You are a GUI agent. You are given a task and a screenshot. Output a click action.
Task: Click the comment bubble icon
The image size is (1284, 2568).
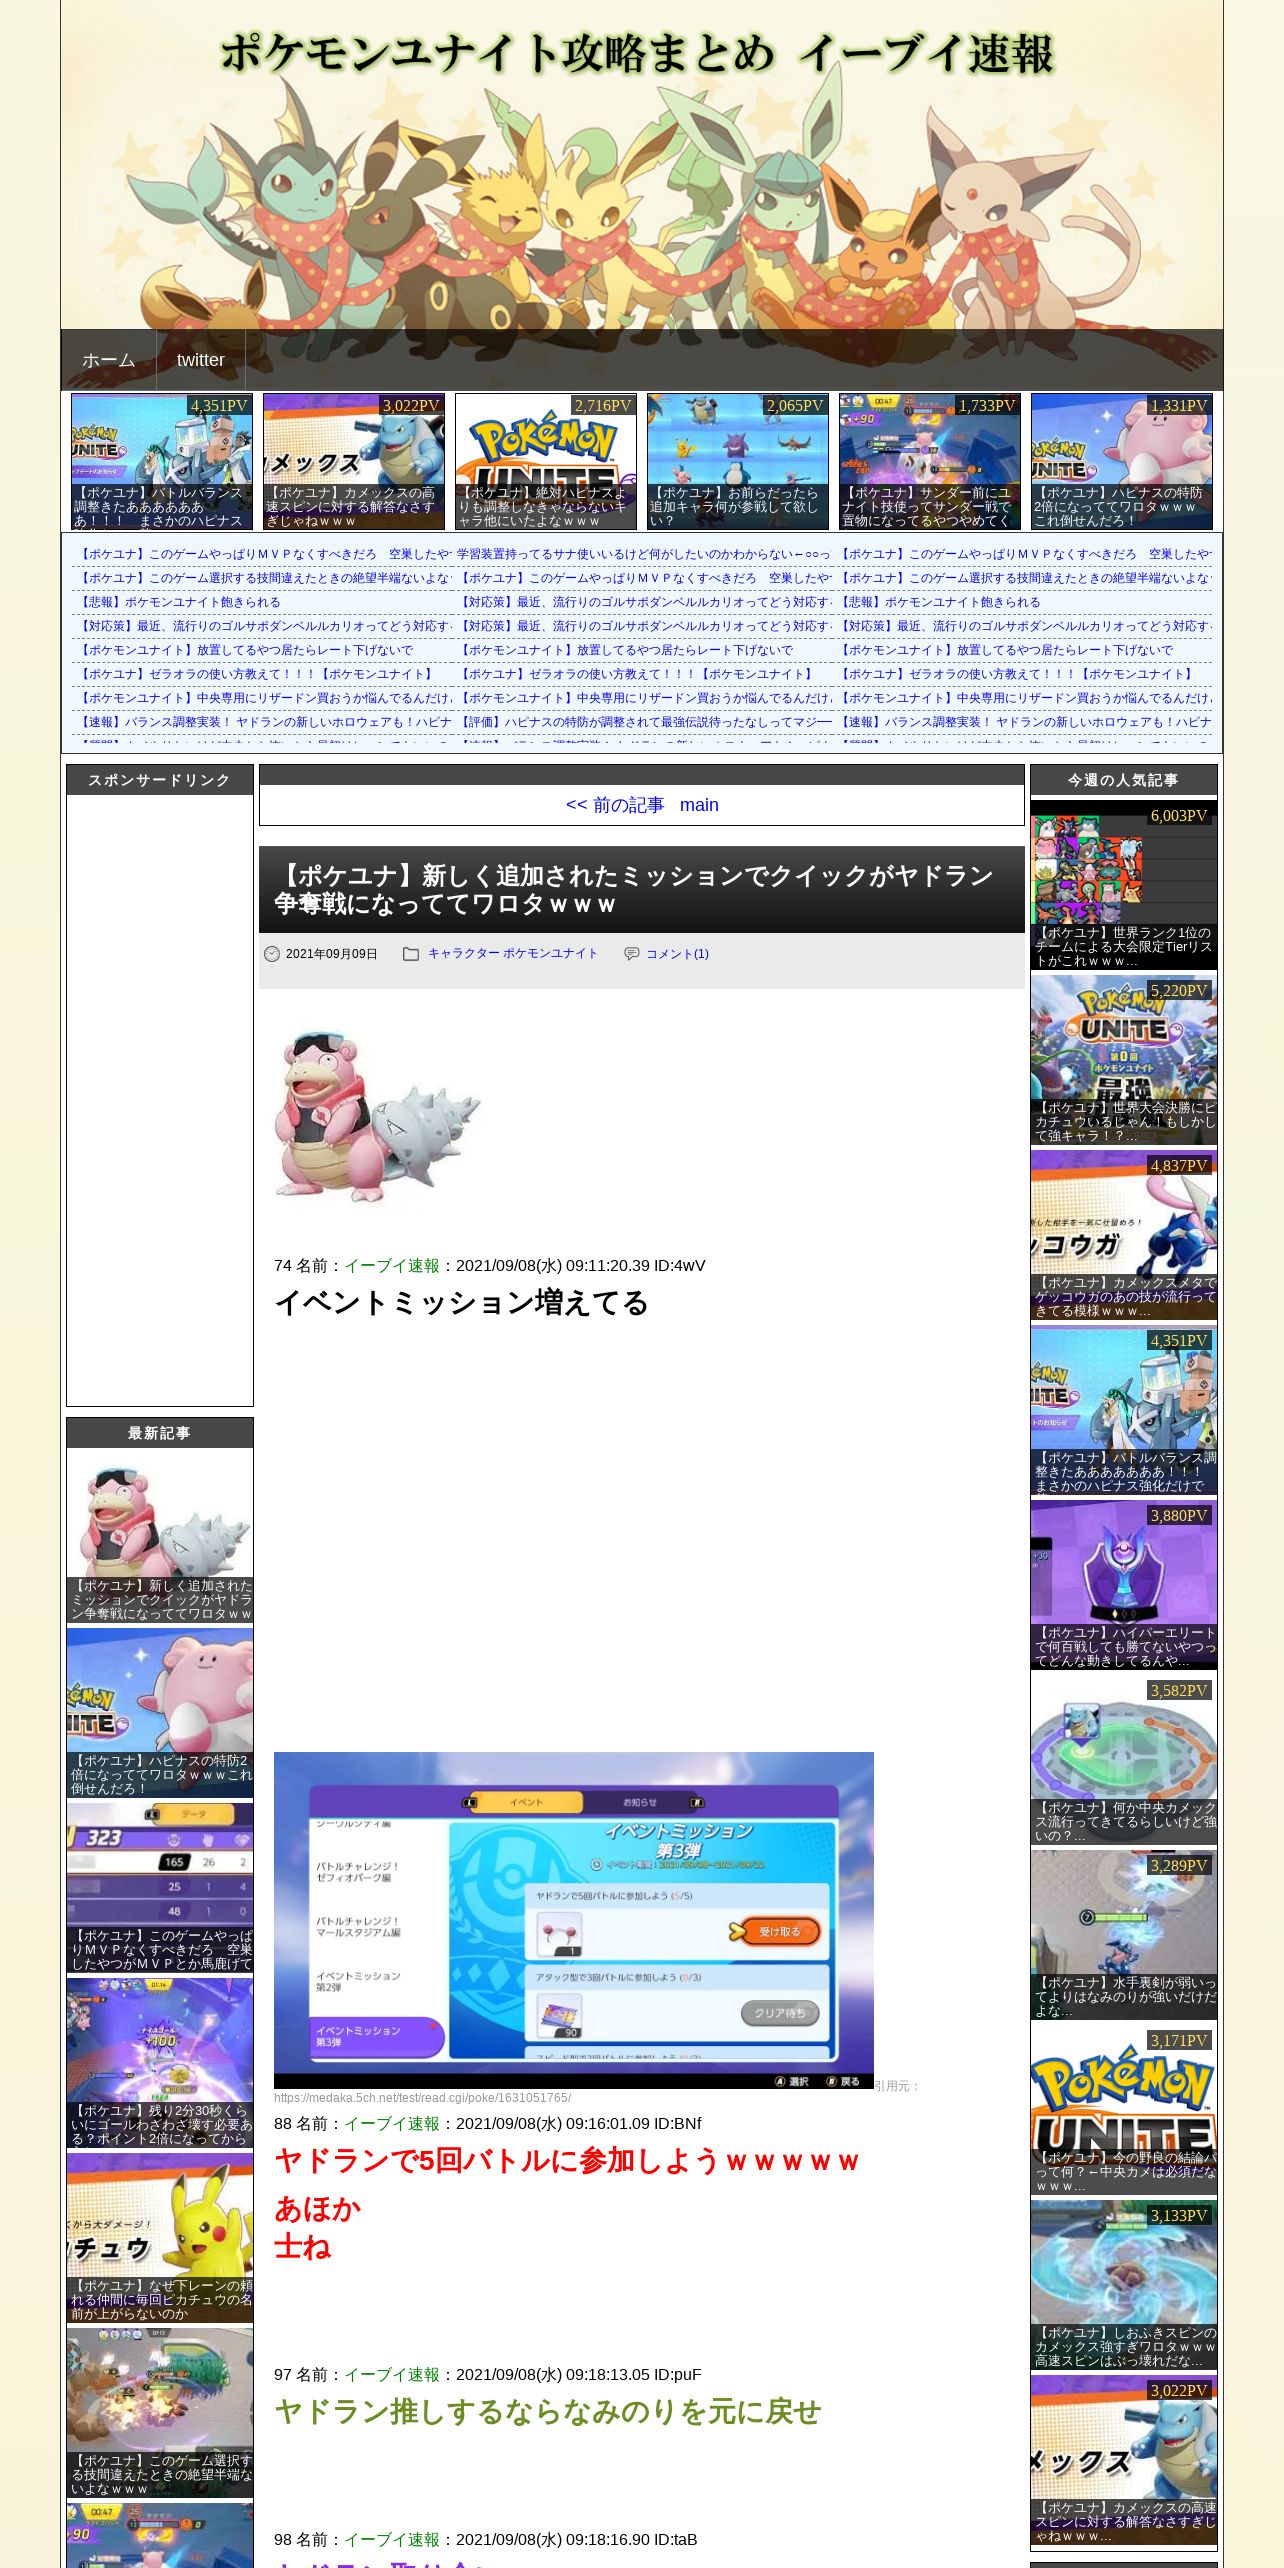point(631,954)
